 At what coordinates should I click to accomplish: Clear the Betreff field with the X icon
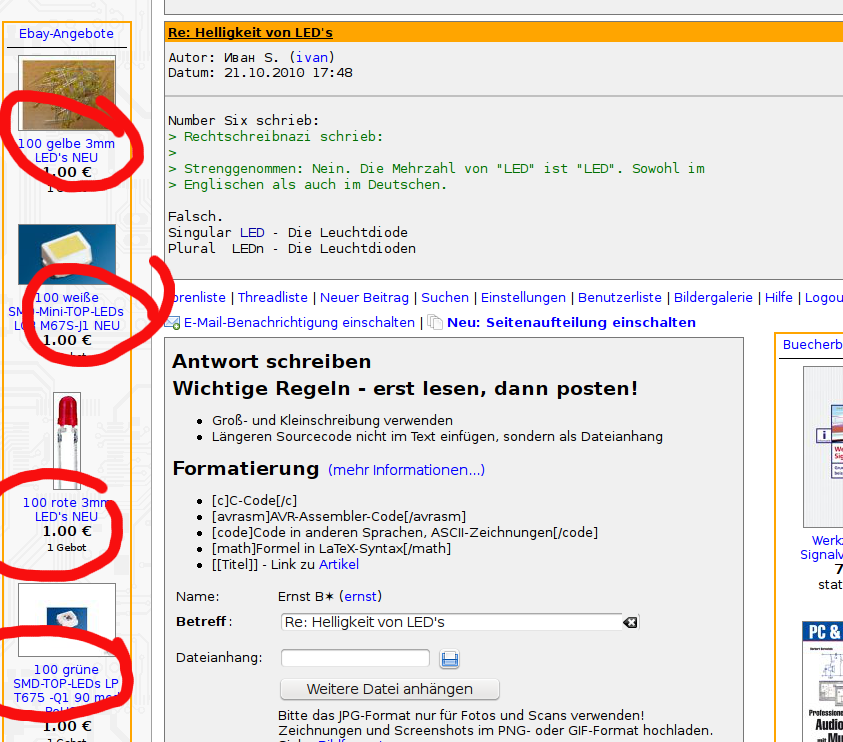point(630,622)
